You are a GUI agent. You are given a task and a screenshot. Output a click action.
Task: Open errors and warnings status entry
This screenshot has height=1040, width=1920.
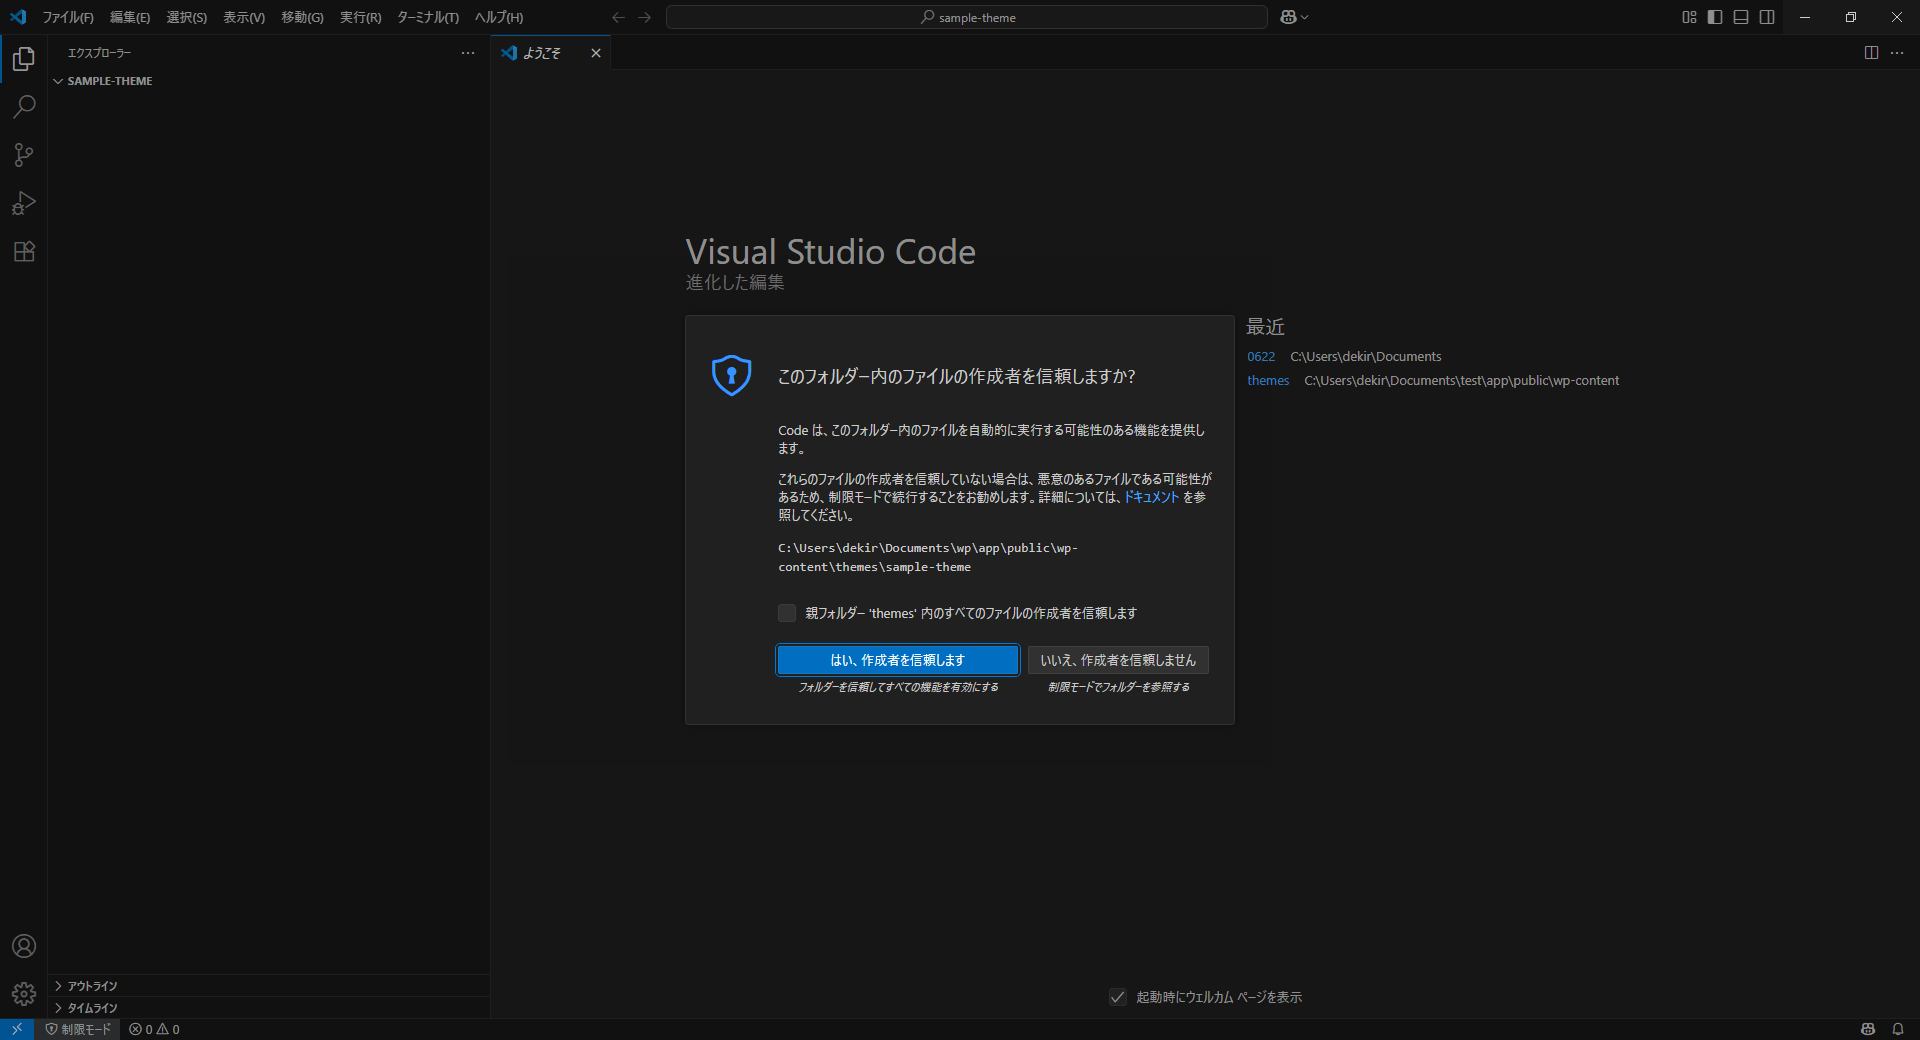(x=154, y=1029)
